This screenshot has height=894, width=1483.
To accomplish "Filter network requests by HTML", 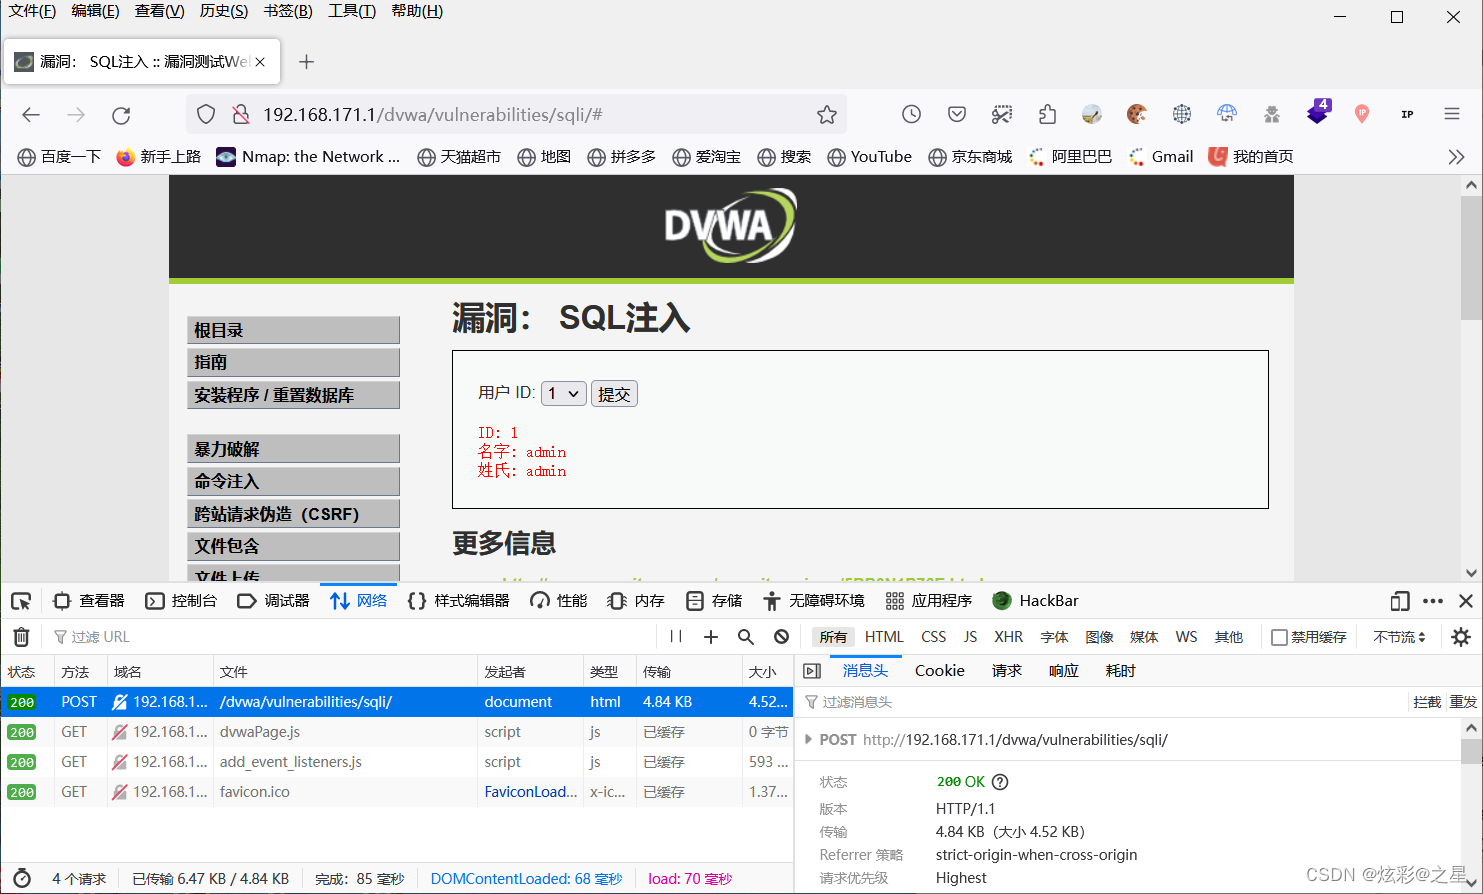I will pos(884,637).
